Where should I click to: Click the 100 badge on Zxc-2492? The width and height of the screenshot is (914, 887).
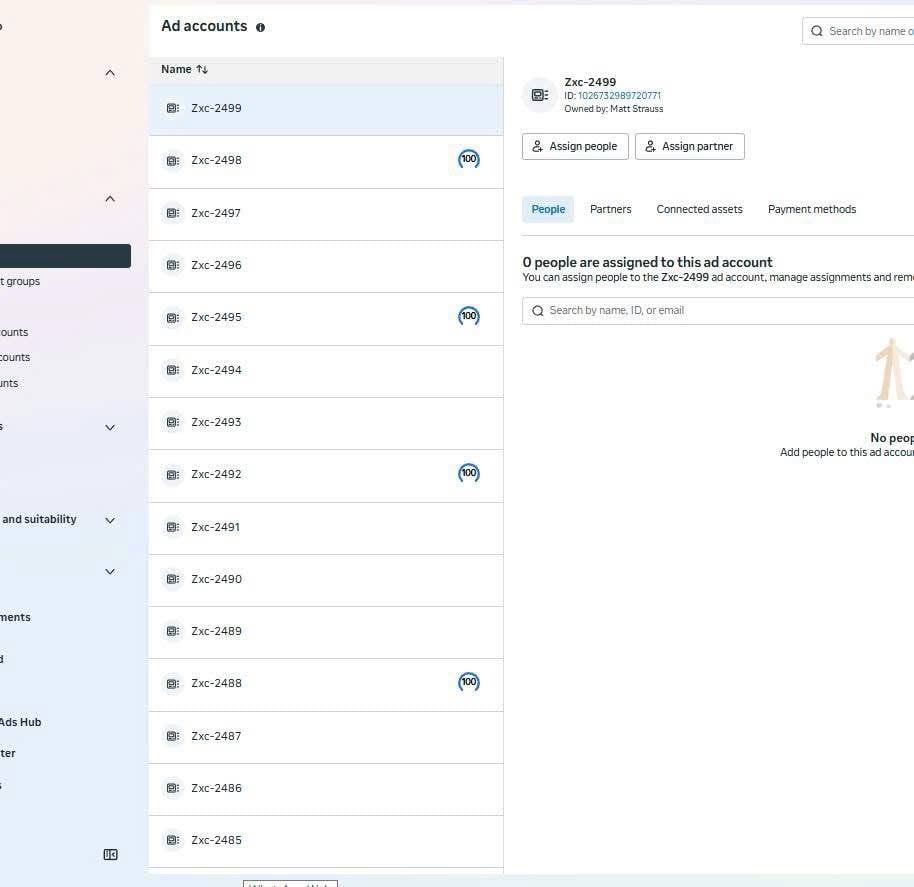click(x=469, y=473)
